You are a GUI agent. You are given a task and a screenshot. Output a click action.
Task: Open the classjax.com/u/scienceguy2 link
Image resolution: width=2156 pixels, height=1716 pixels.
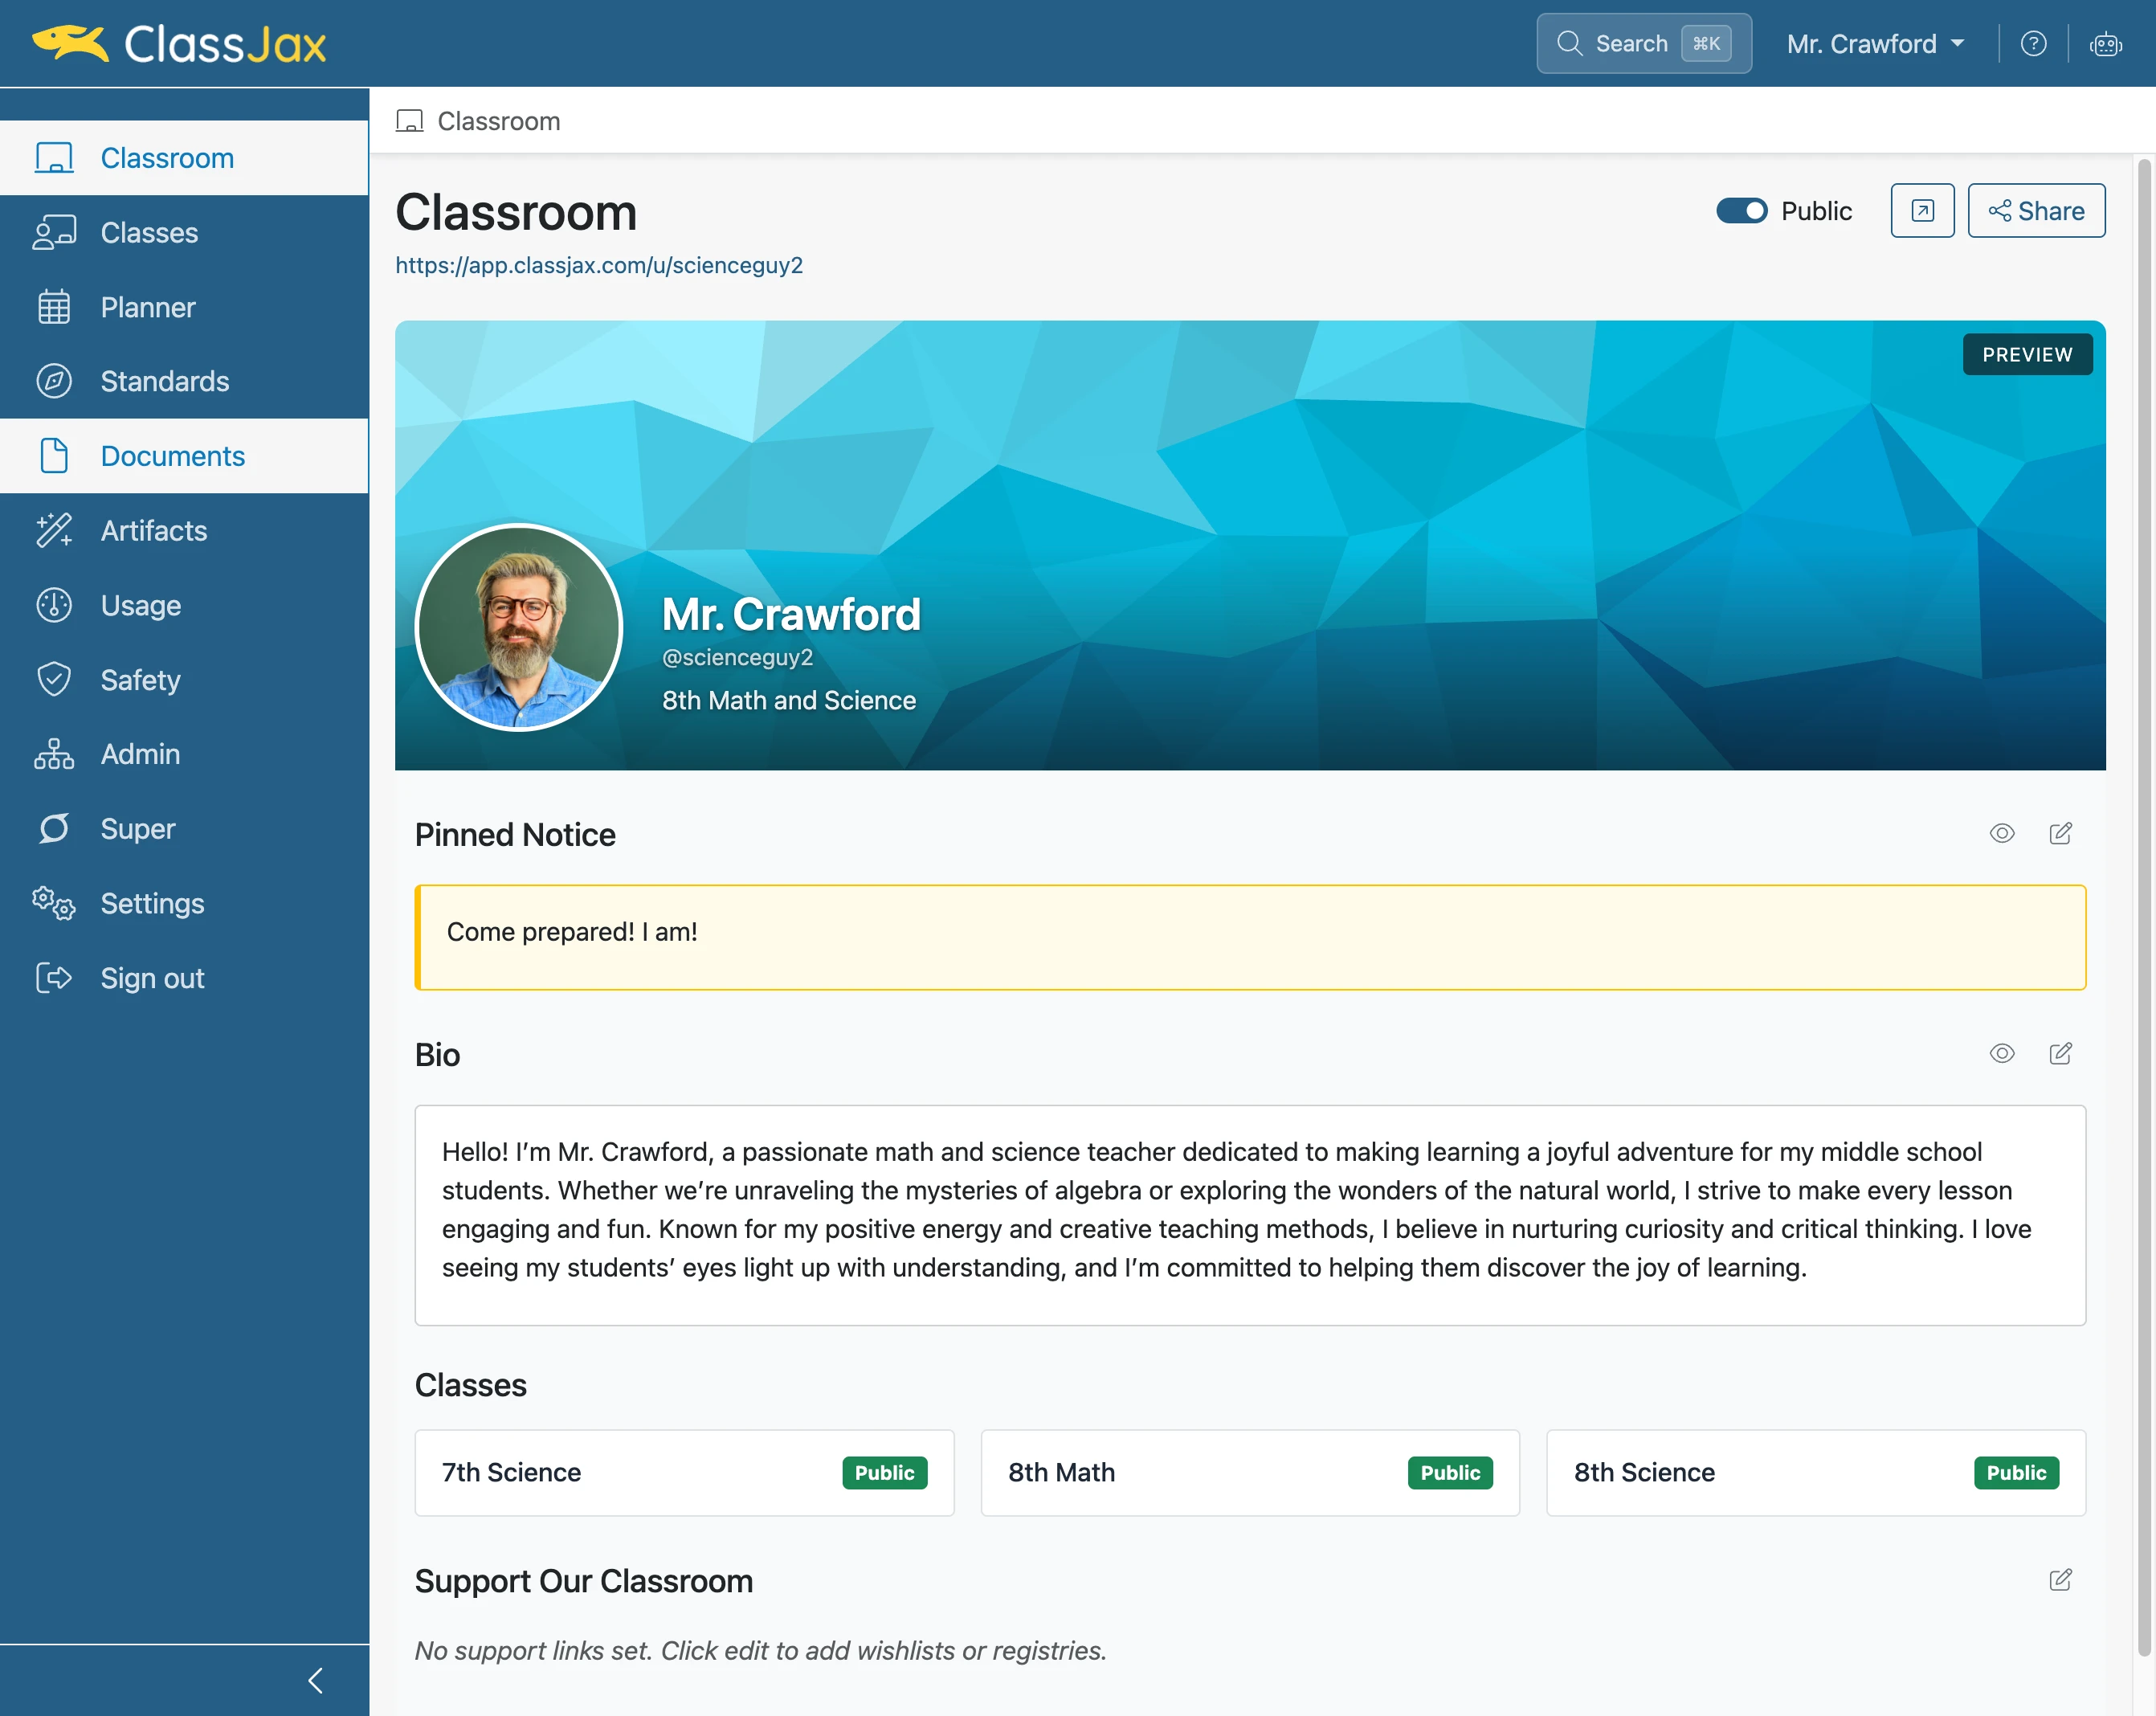click(x=599, y=265)
